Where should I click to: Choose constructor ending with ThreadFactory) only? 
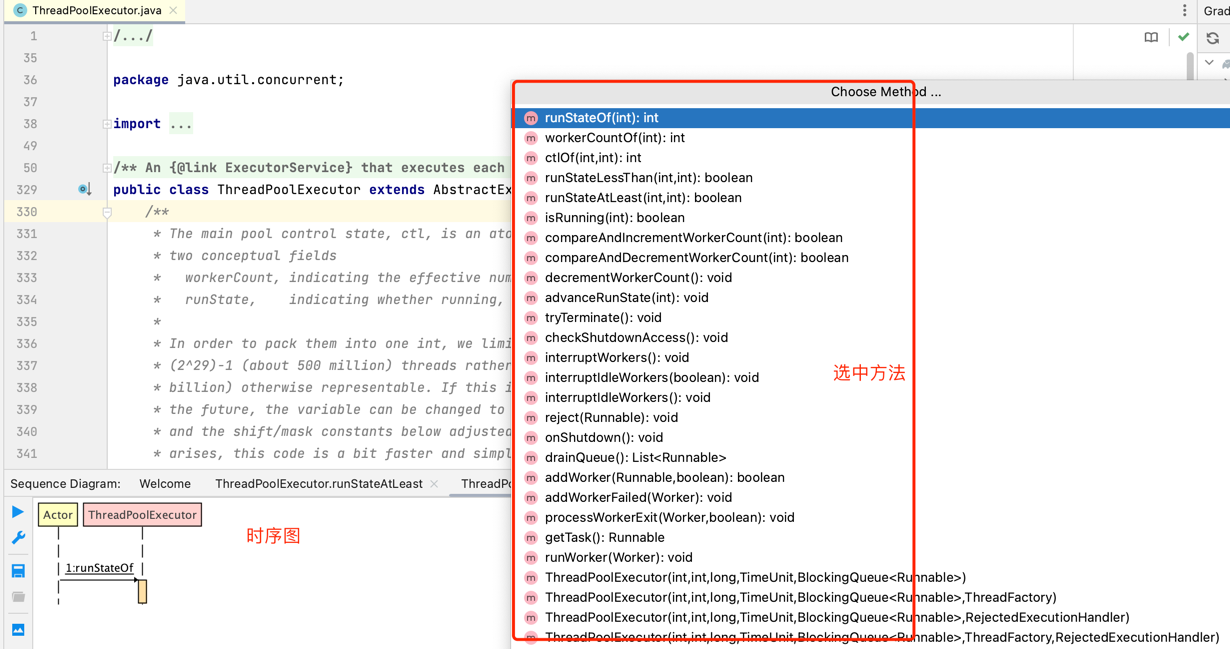(x=871, y=598)
